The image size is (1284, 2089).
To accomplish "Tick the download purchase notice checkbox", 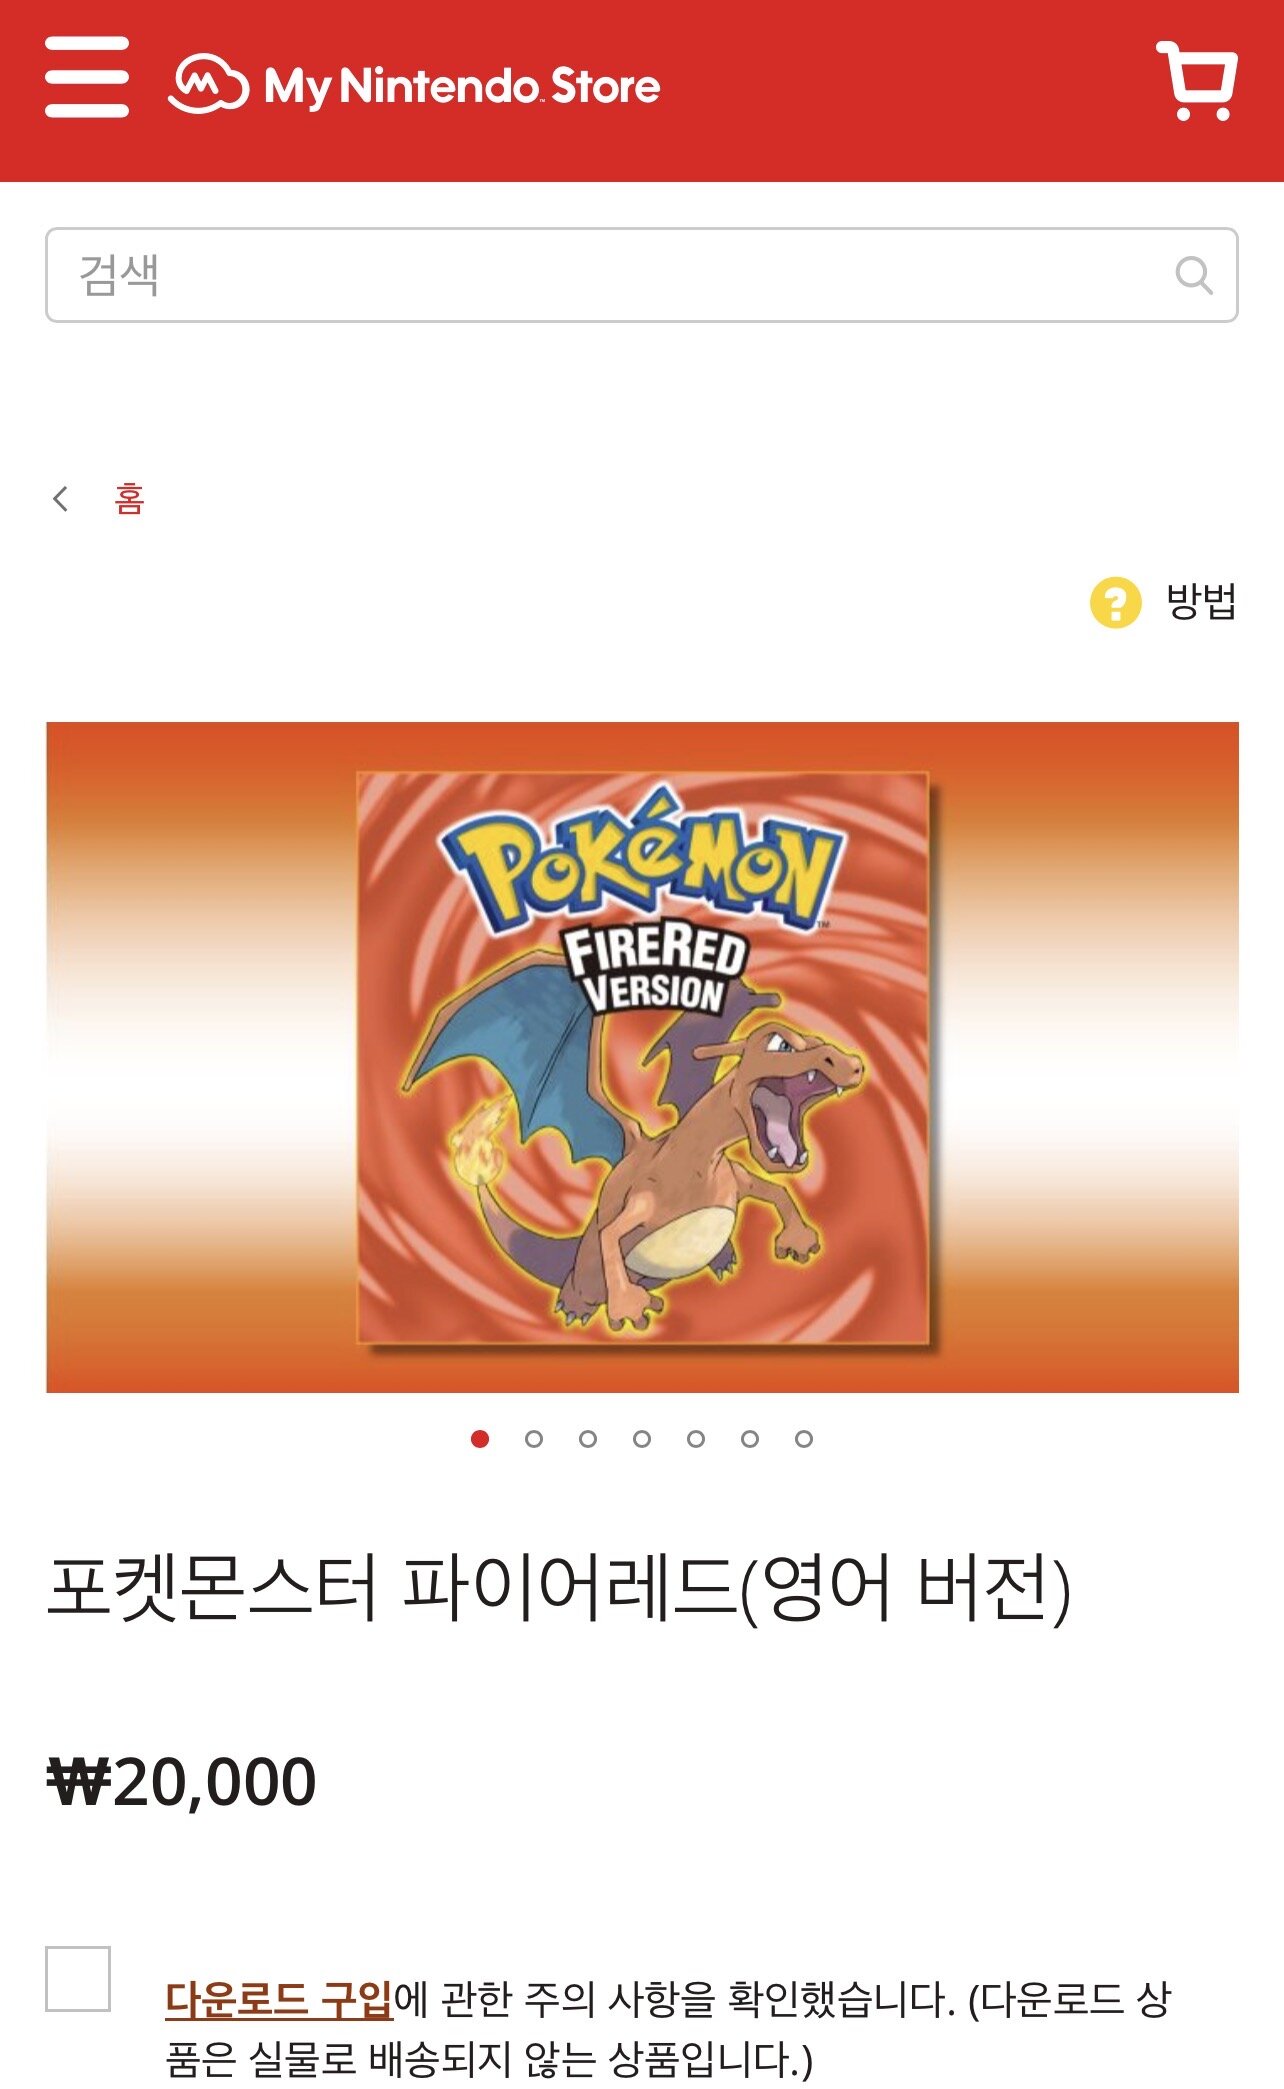I will (78, 1978).
